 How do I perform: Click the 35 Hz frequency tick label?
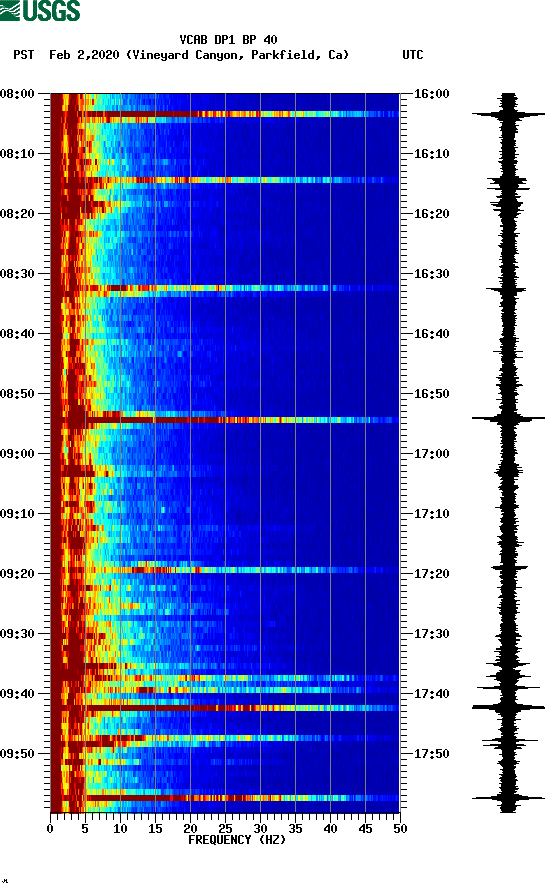coord(295,829)
